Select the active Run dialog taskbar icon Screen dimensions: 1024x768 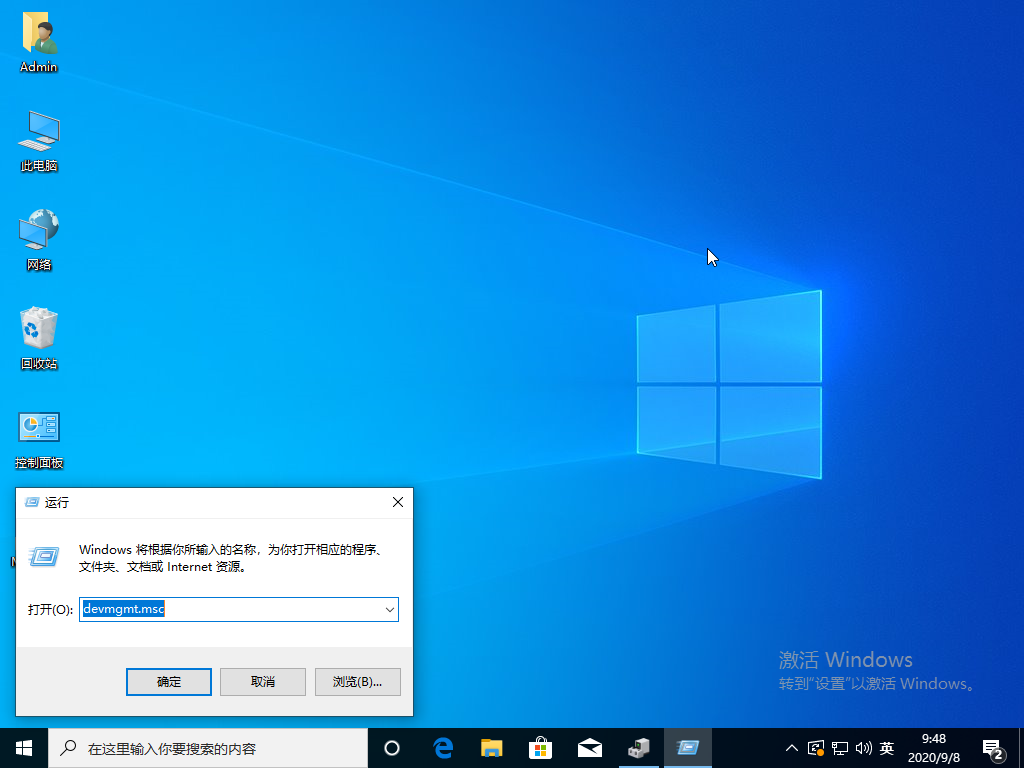[x=687, y=747]
